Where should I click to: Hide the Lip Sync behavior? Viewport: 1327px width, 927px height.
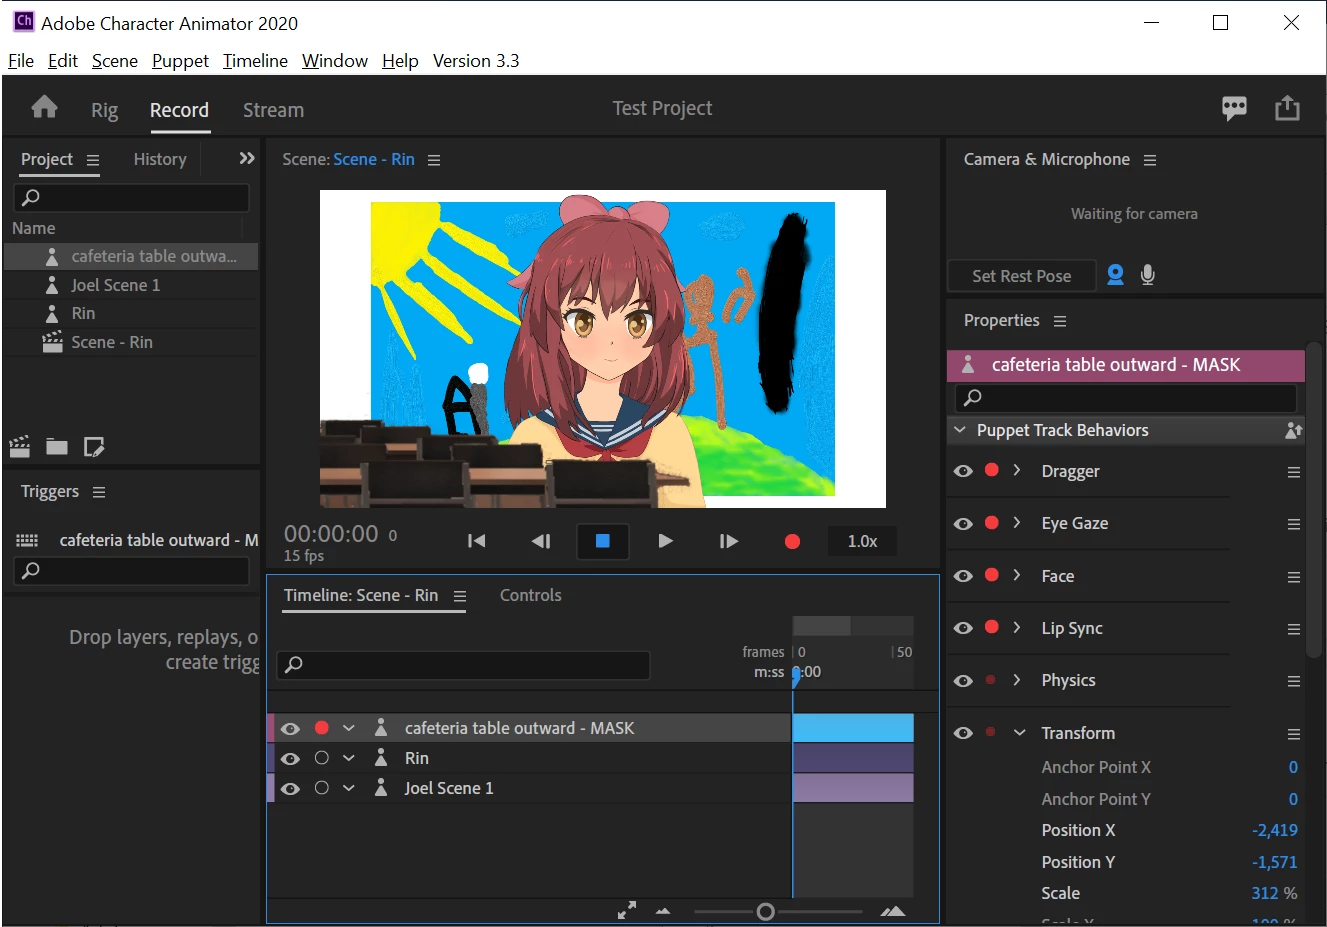click(x=963, y=628)
